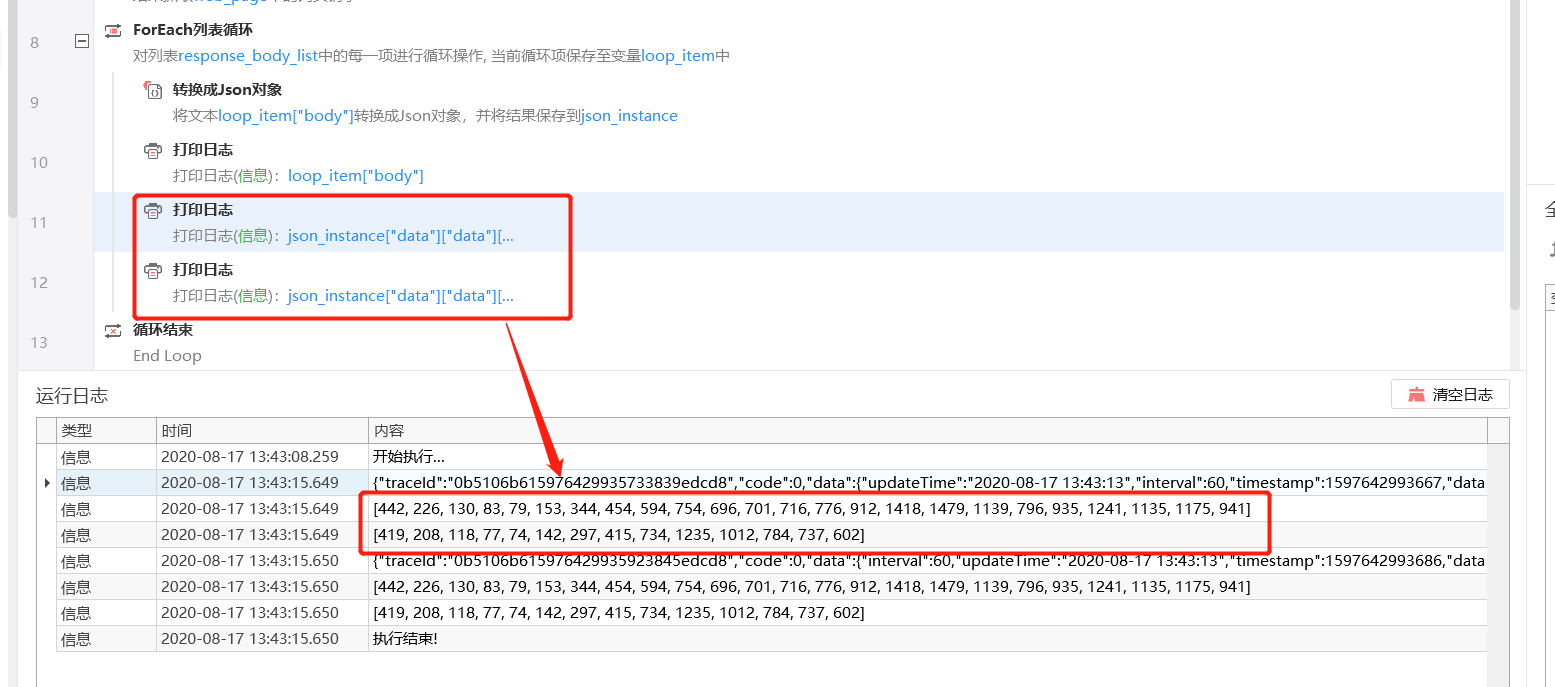The height and width of the screenshot is (687, 1555).
Task: Click the 运行日志 panel title
Action: coord(72,395)
